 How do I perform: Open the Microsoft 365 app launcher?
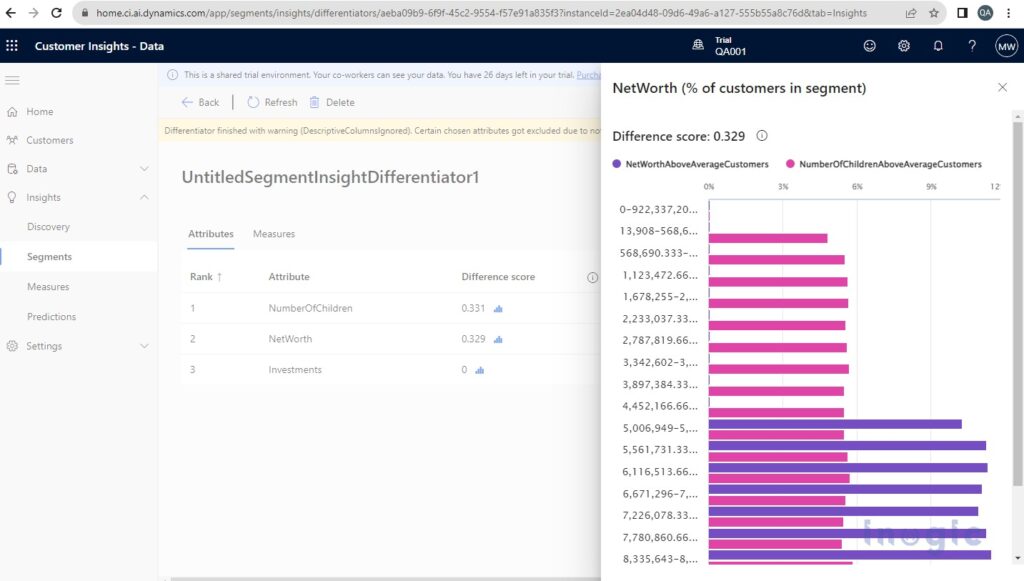pyautogui.click(x=12, y=46)
